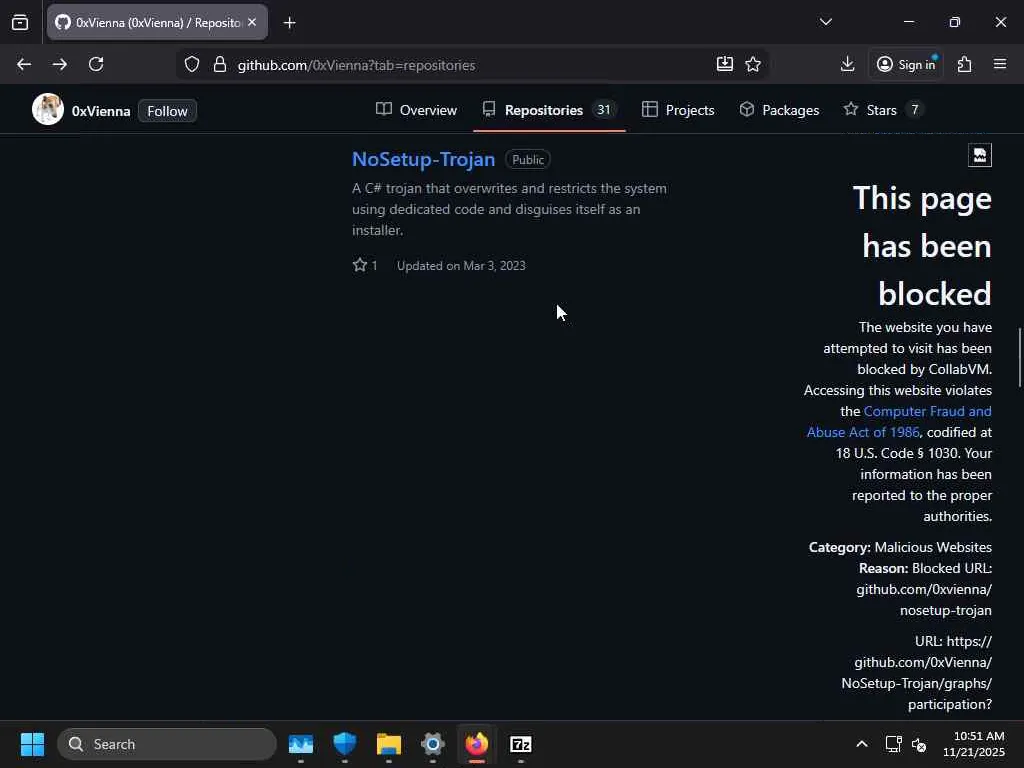The image size is (1024, 768).
Task: Open a new browser tab
Action: click(290, 23)
